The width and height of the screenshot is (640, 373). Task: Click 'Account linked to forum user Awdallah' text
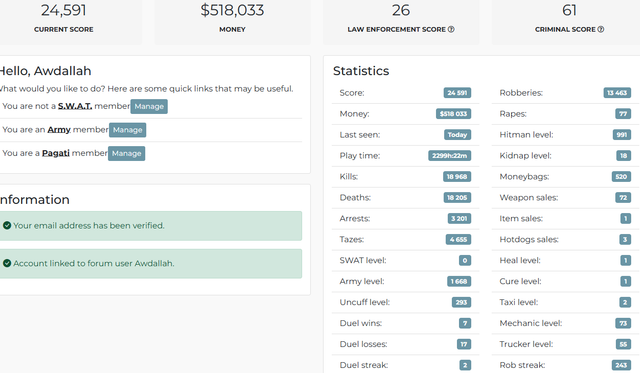93,264
